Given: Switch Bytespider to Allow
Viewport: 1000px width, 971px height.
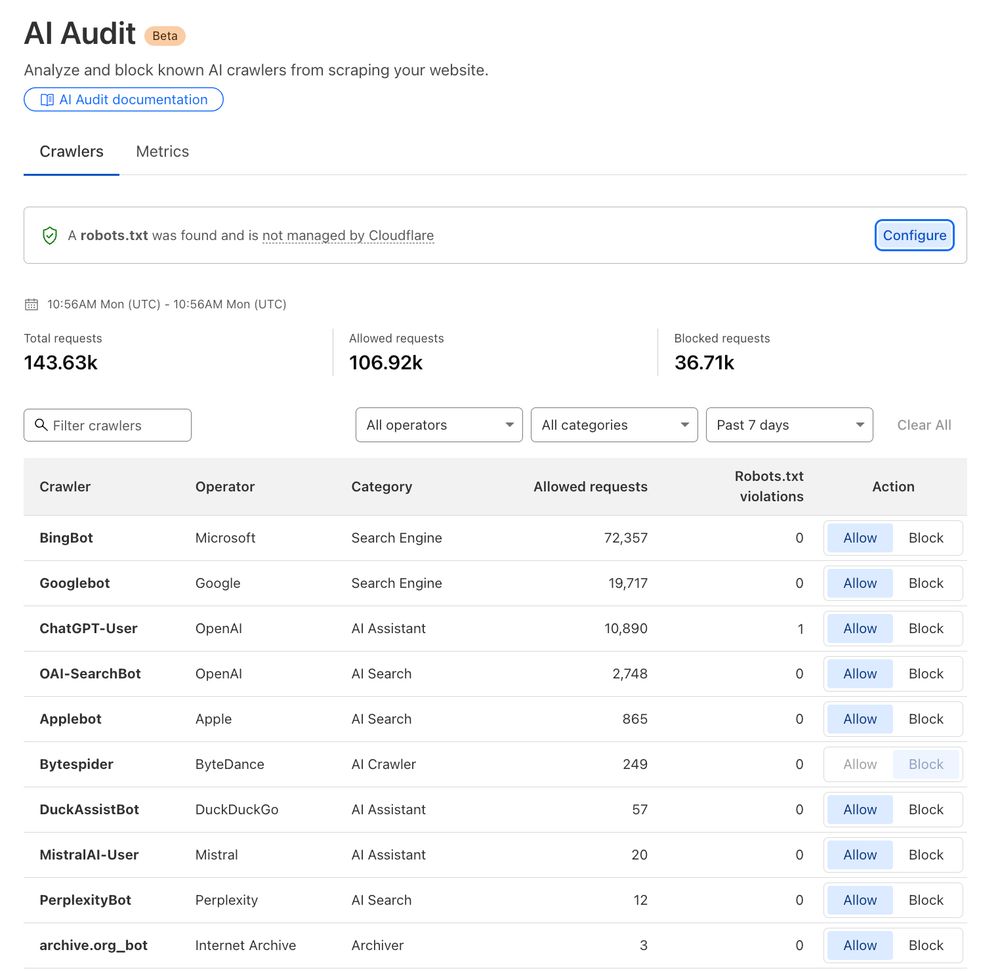Looking at the screenshot, I should click(x=860, y=764).
